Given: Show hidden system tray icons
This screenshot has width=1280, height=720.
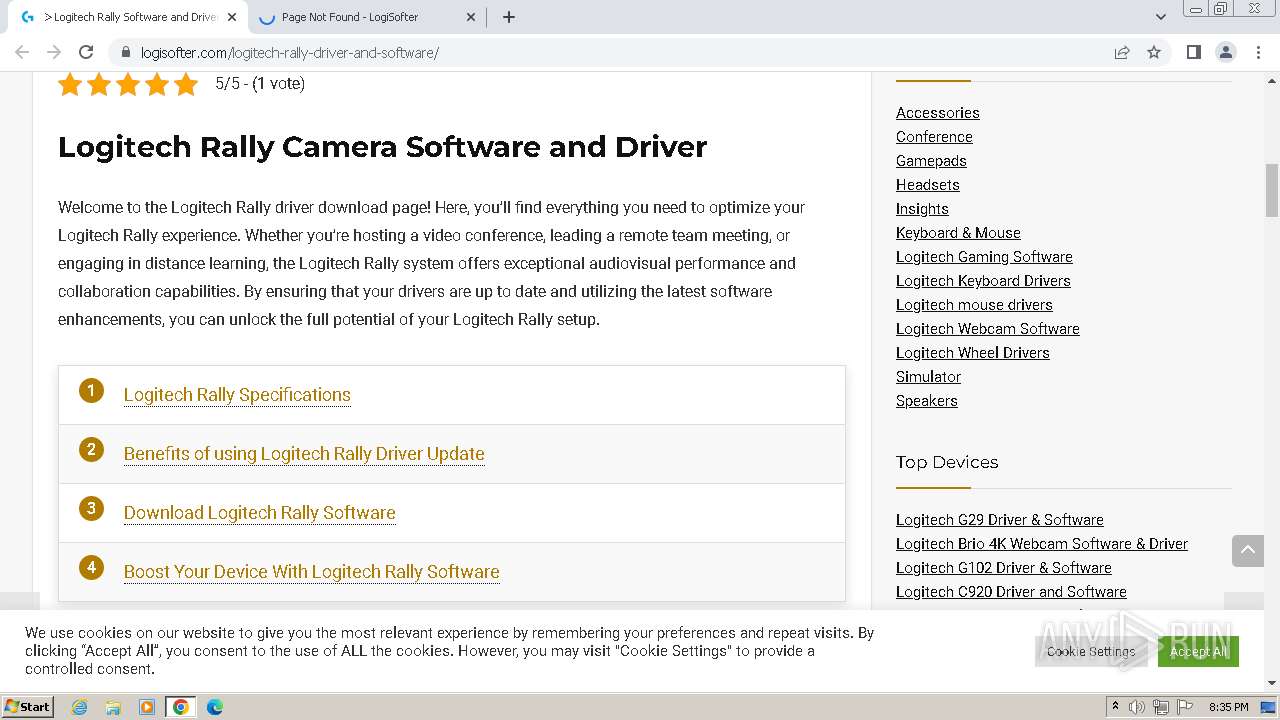Looking at the screenshot, I should (1116, 707).
